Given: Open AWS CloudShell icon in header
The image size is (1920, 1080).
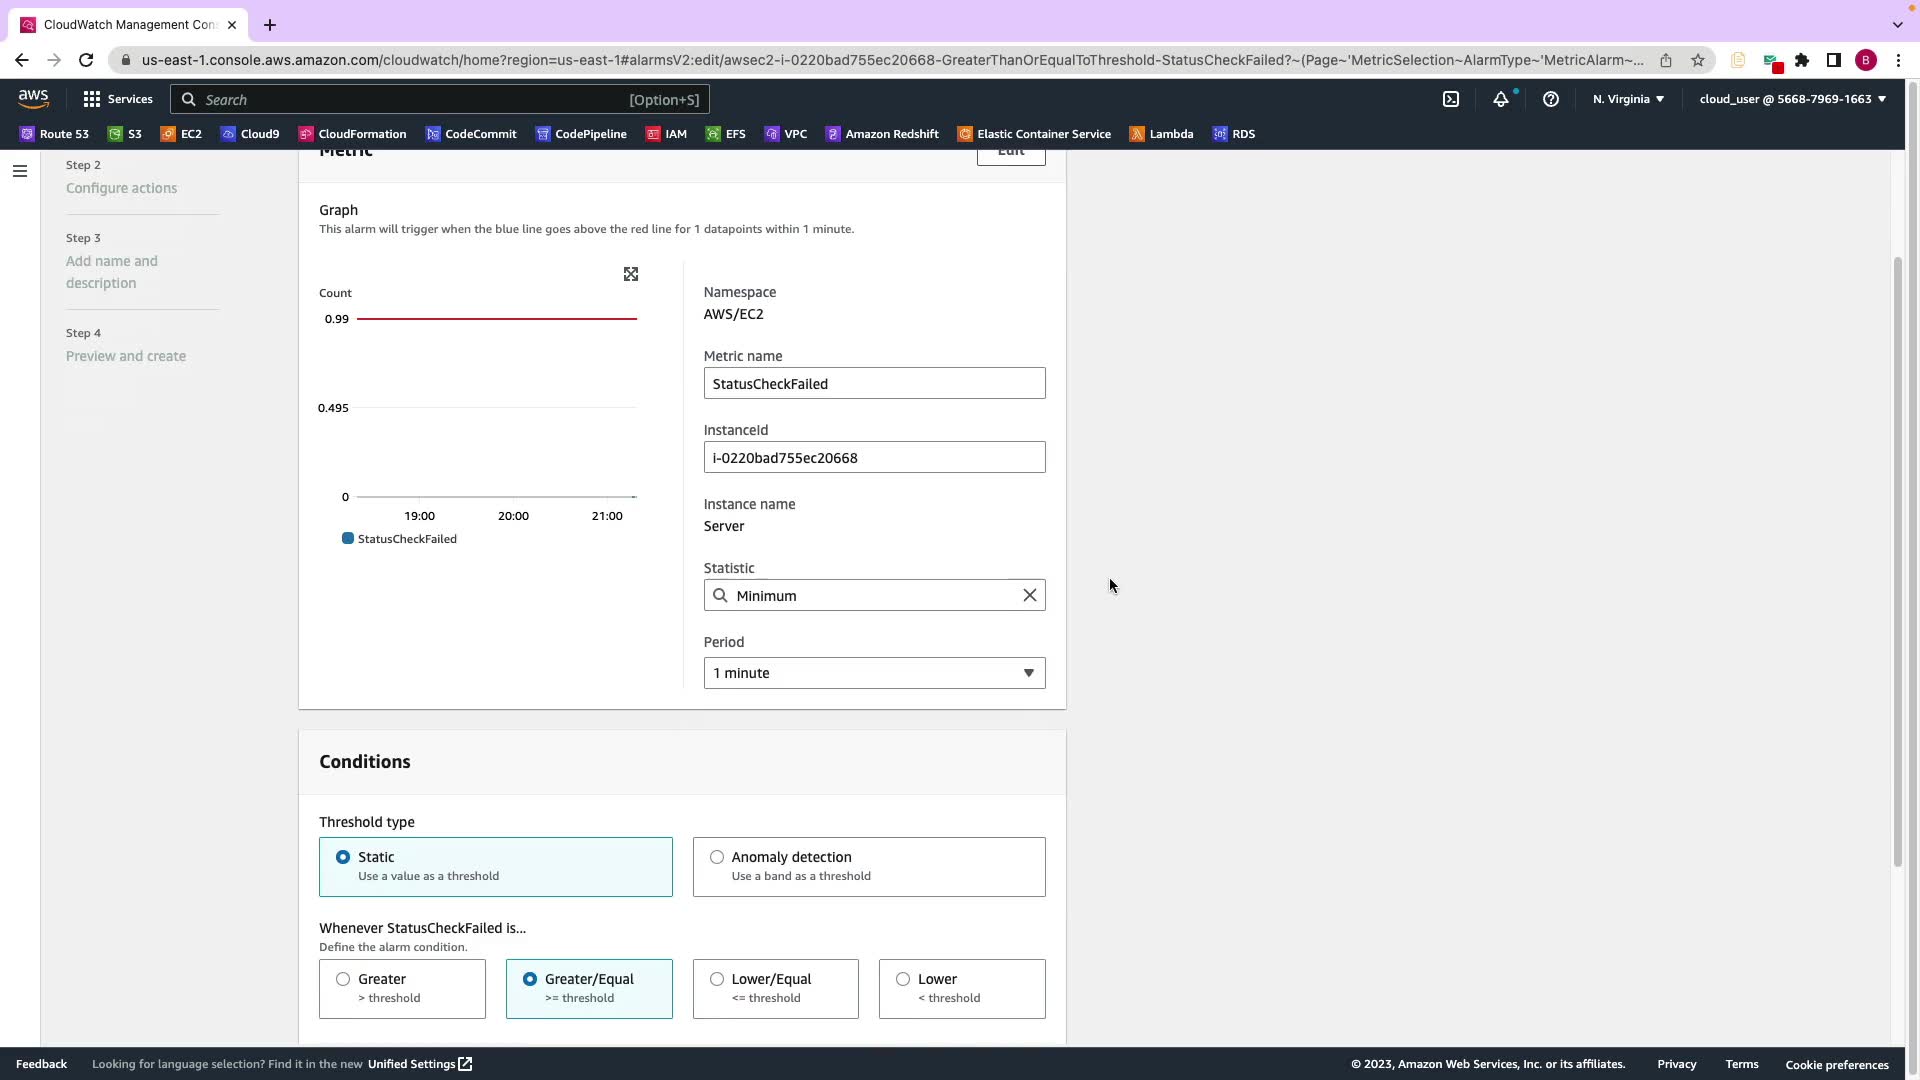Looking at the screenshot, I should (1450, 99).
